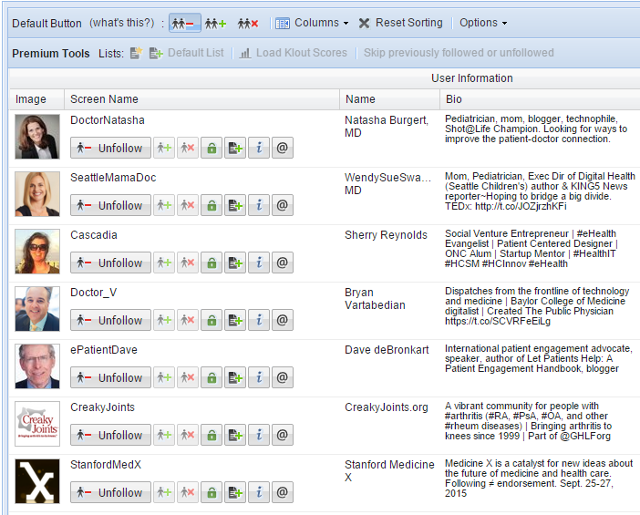The image size is (640, 515).
Task: Click the @ mention icon for ePatientDave
Action: pos(283,378)
